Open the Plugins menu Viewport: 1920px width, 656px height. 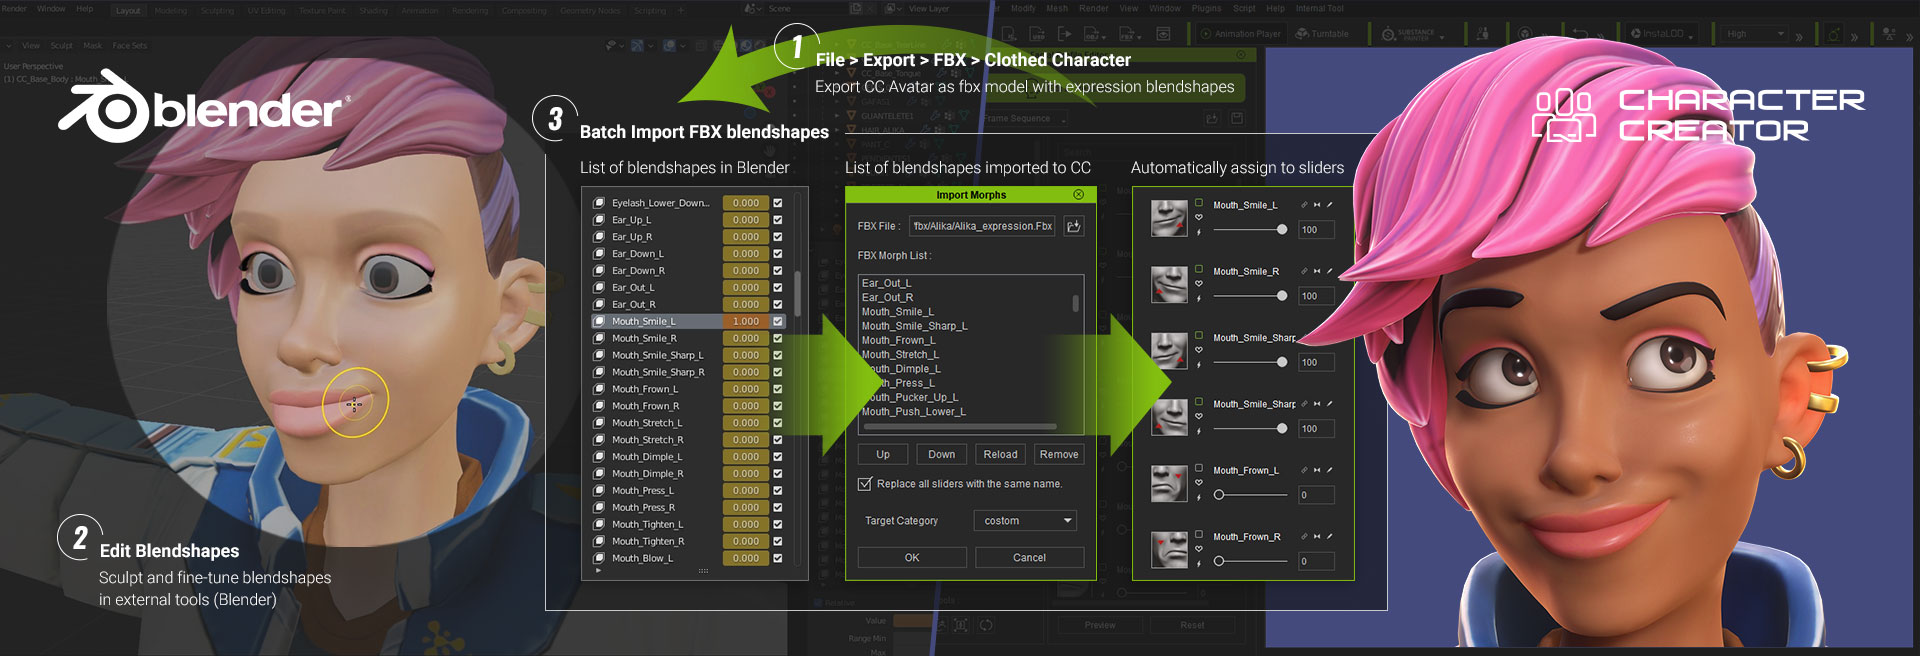pyautogui.click(x=1206, y=8)
